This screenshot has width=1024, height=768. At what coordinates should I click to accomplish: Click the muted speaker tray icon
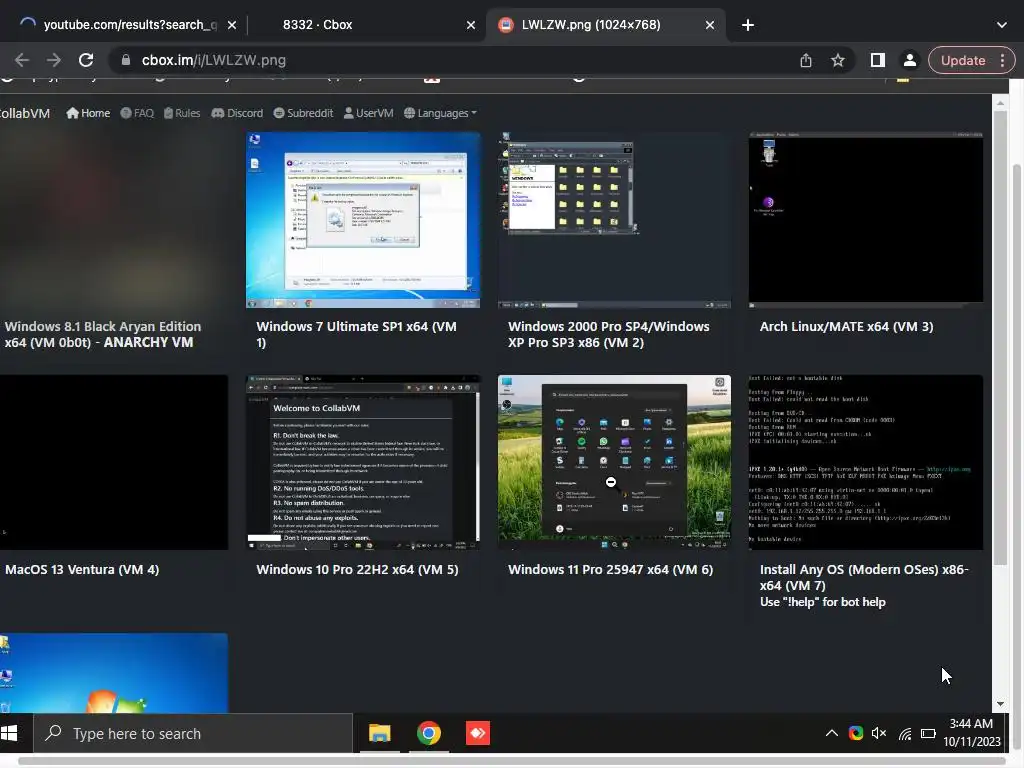click(x=879, y=733)
